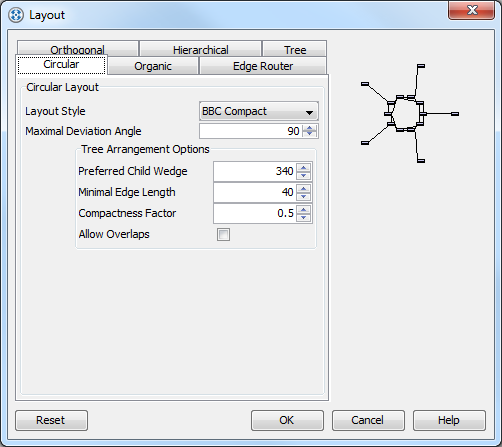Confirm with the OK button
This screenshot has height=447, width=502.
point(287,420)
